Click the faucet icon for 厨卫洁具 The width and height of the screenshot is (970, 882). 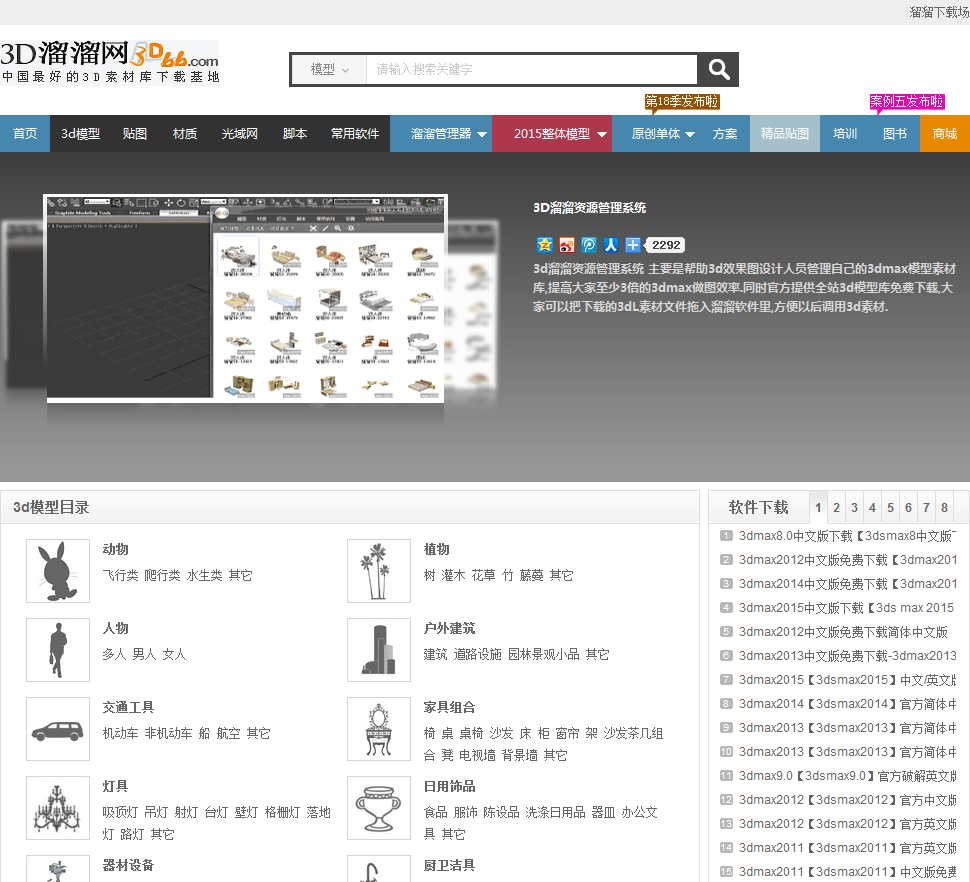point(379,869)
